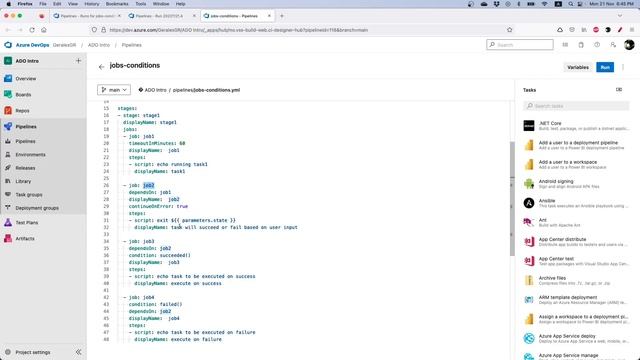
Task: Click the browser URL address bar
Action: pos(303,30)
